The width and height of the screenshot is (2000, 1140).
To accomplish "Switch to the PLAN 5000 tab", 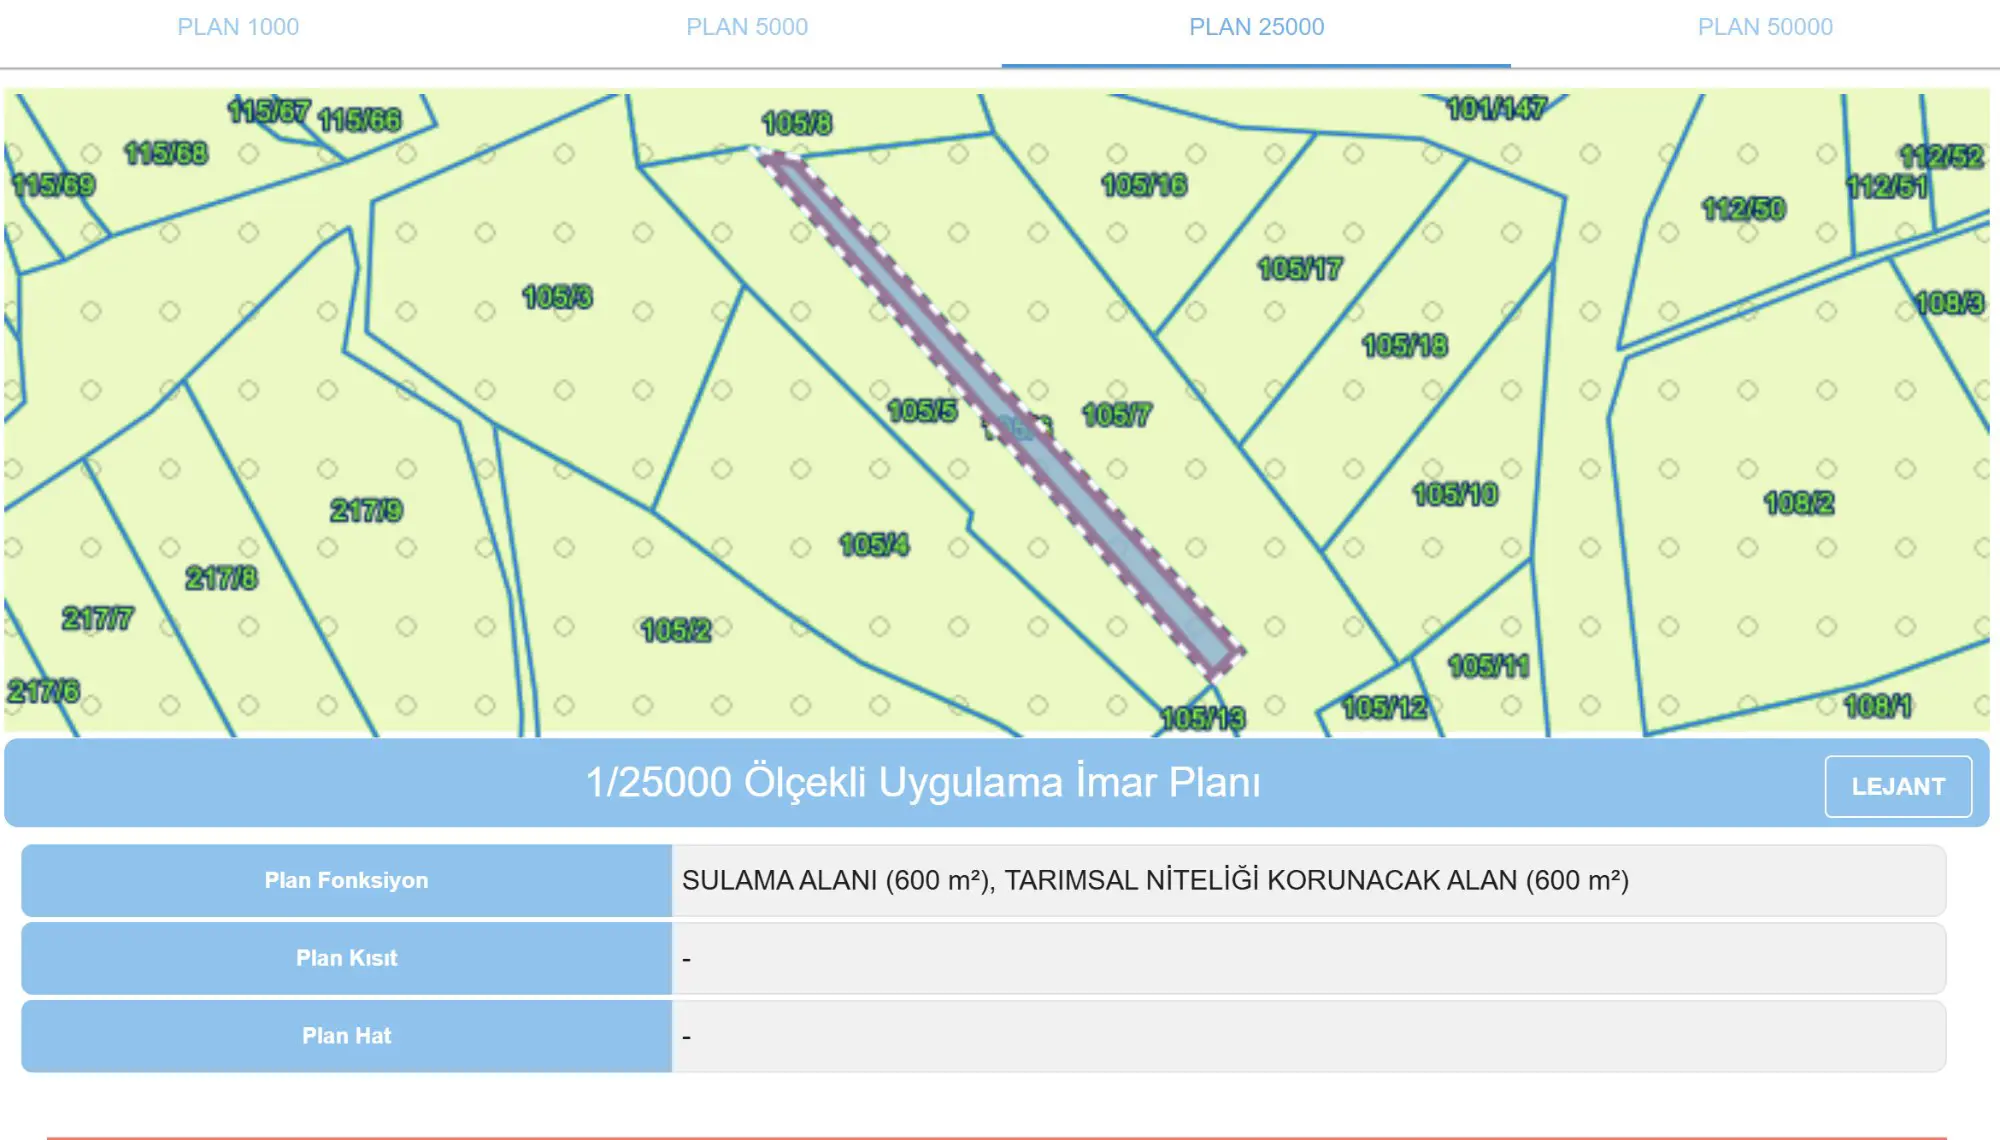I will tap(747, 27).
